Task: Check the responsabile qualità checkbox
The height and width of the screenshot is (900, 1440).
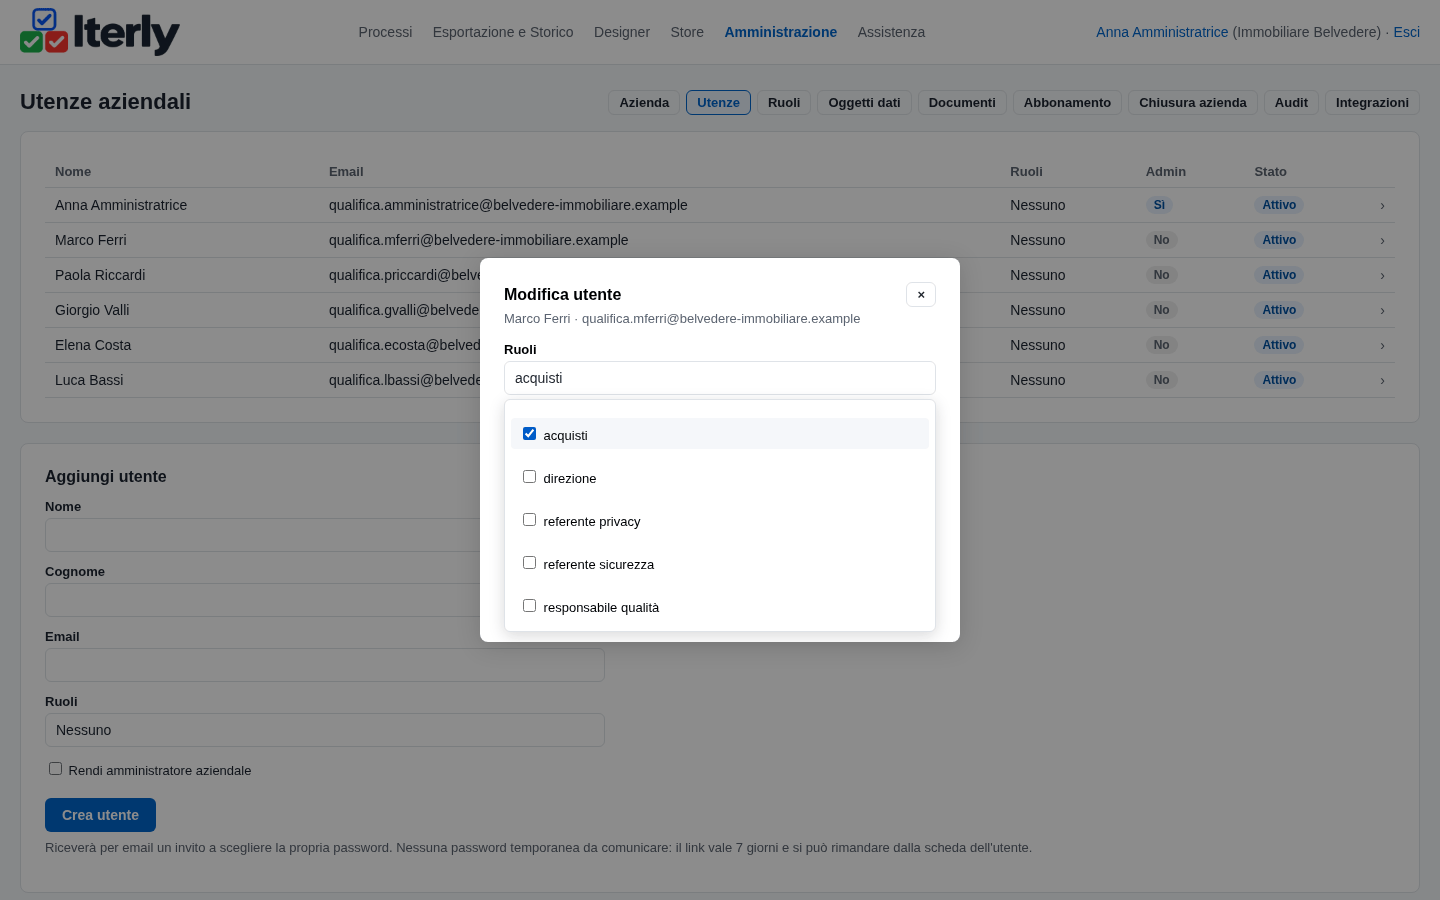Action: point(530,606)
